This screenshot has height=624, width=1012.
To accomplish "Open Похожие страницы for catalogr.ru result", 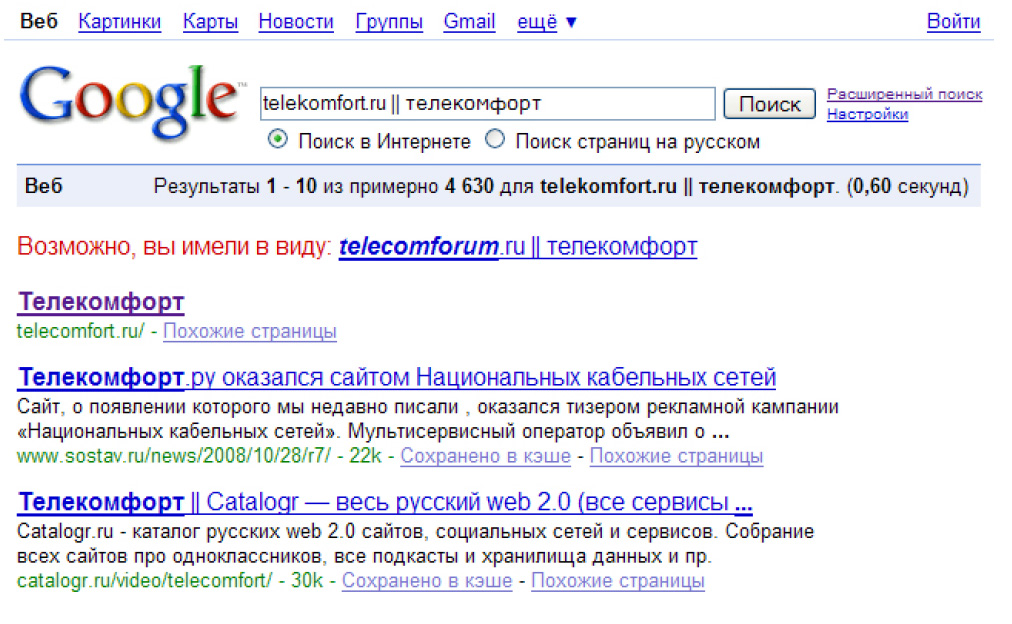I will coord(618,581).
